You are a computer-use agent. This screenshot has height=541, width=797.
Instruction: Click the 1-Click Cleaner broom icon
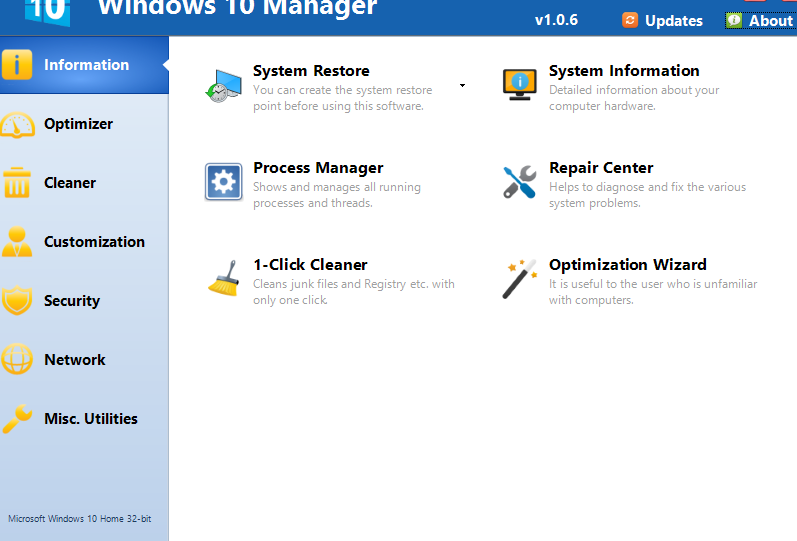pos(223,279)
